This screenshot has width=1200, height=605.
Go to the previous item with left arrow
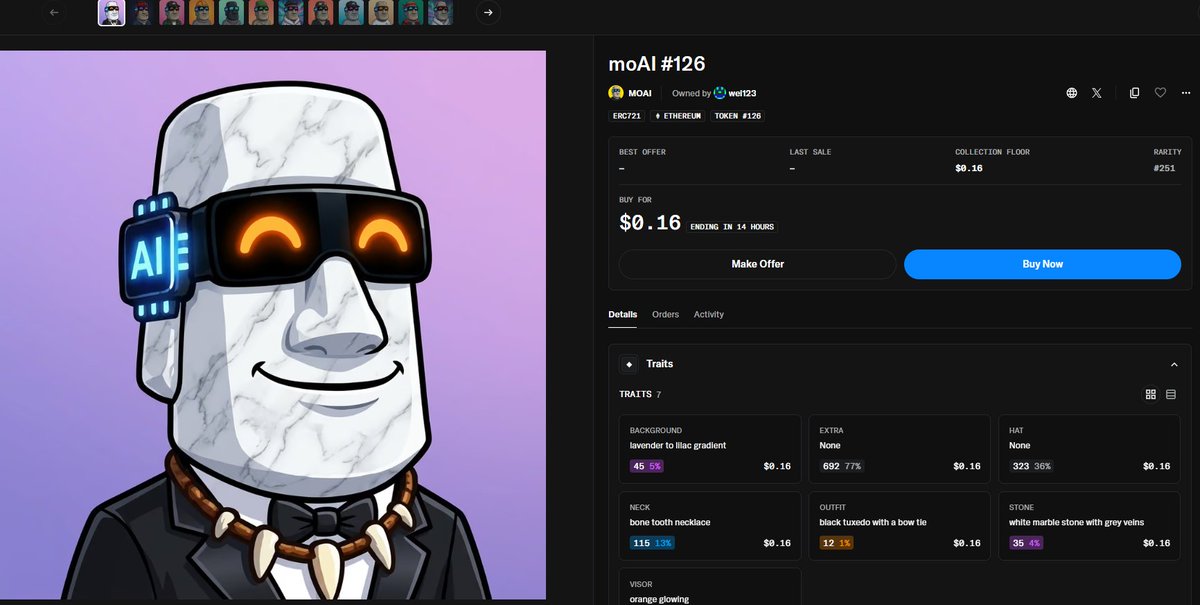(54, 13)
